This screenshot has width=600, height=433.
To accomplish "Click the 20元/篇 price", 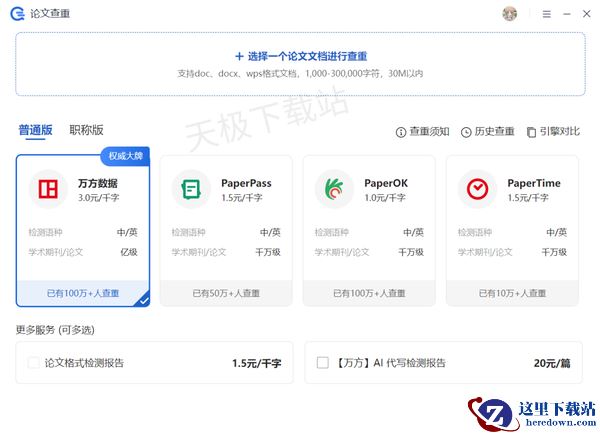I will click(x=552, y=363).
